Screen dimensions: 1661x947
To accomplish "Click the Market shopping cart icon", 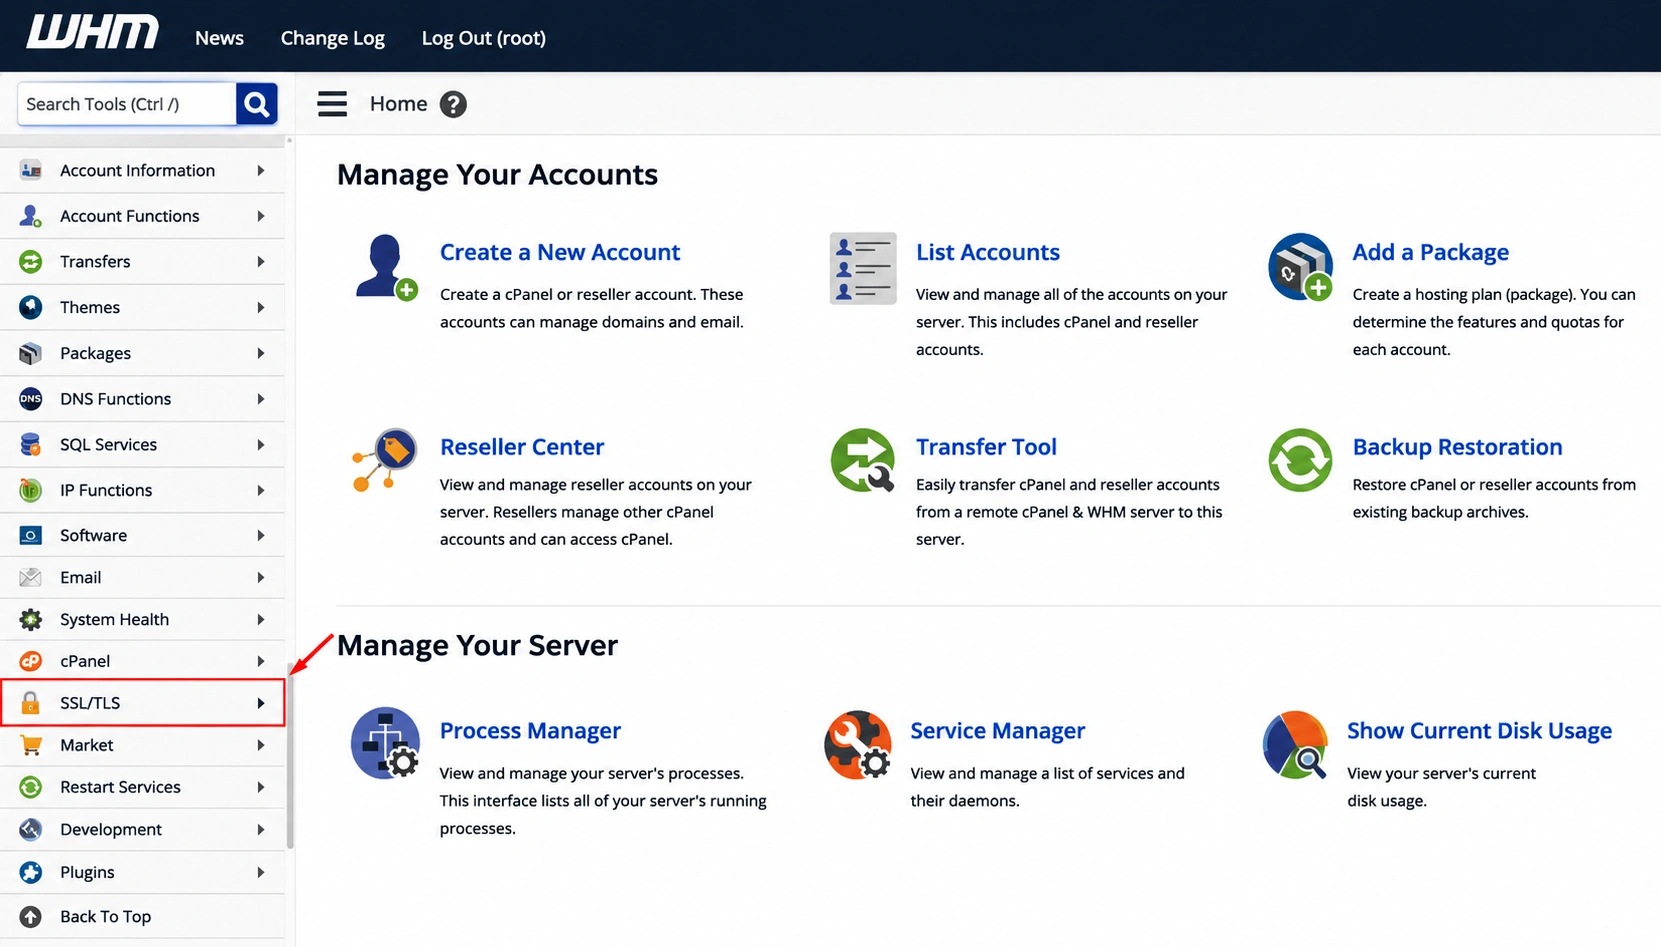I will tap(31, 745).
